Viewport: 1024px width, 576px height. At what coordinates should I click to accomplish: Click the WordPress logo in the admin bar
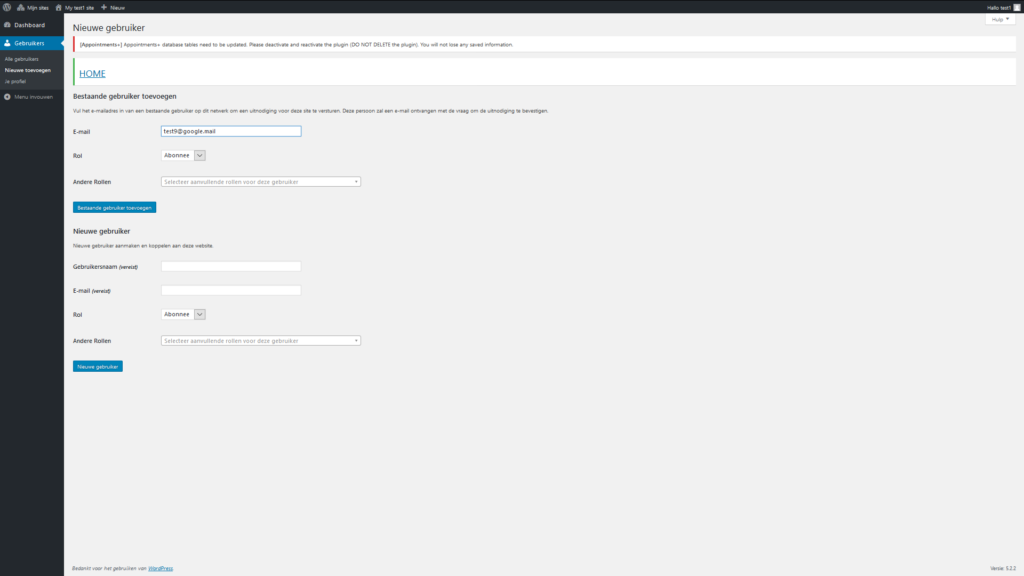7,6
